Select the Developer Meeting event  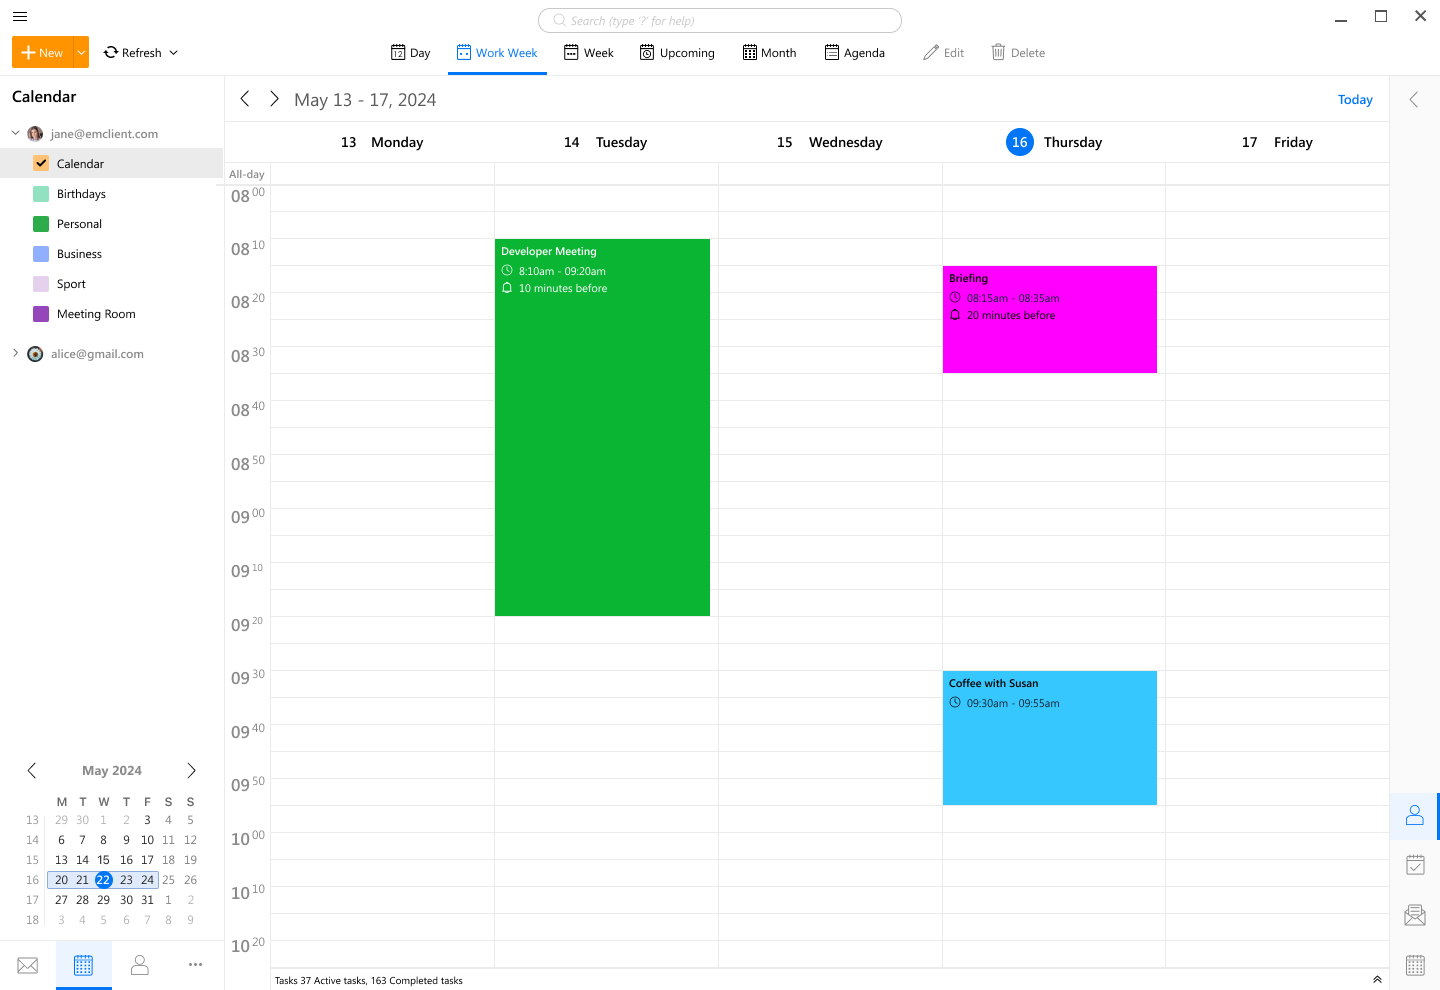[x=602, y=430]
